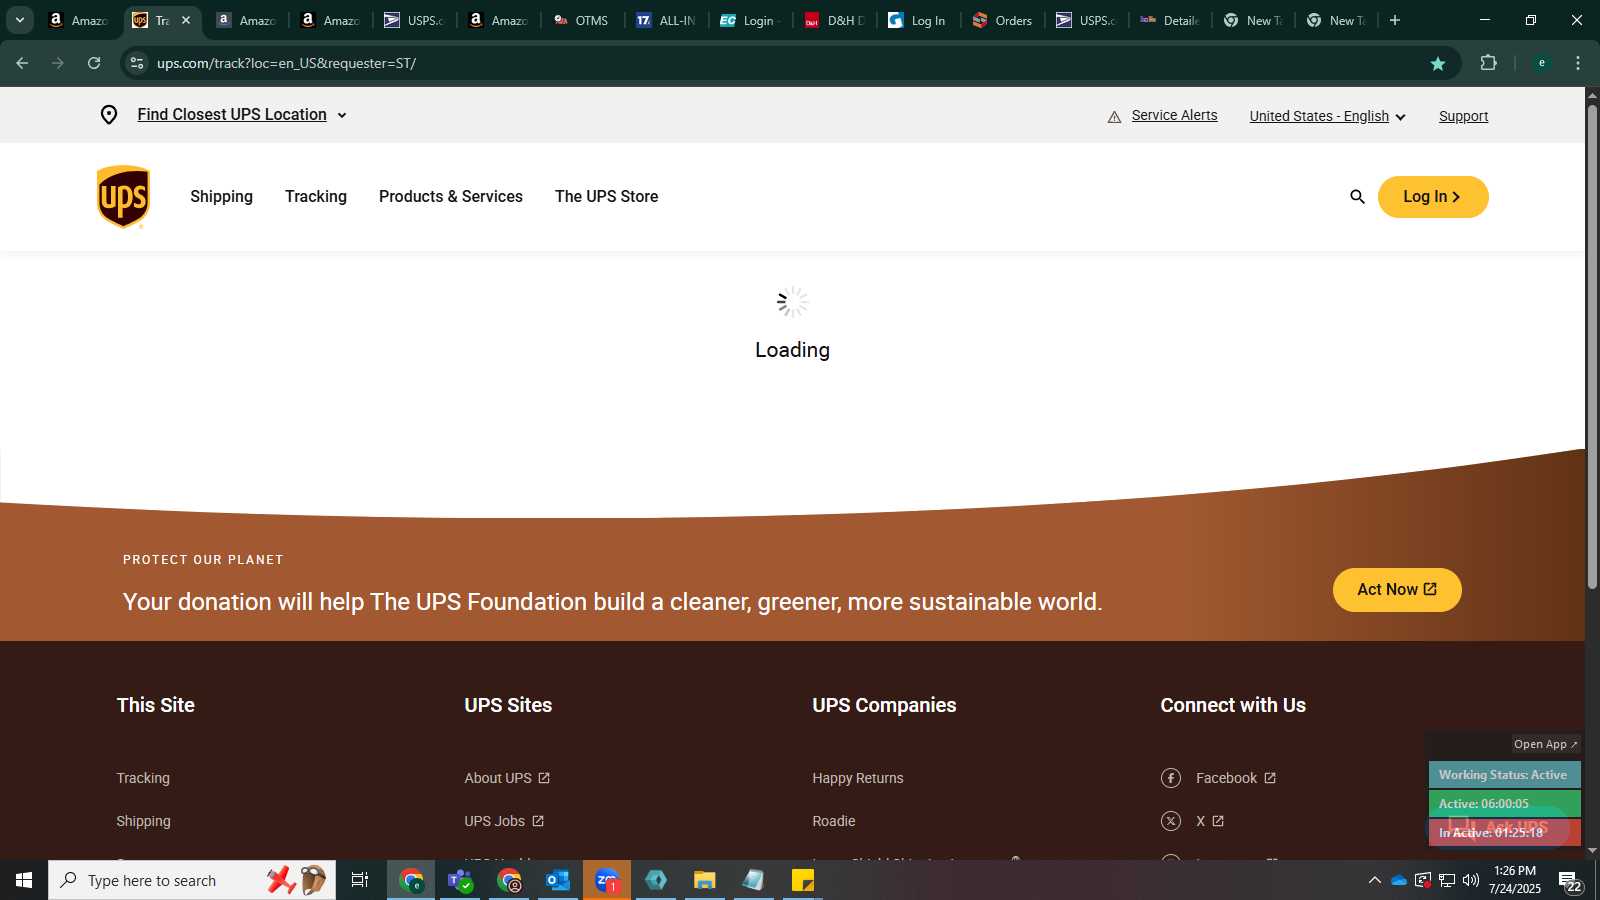Image resolution: width=1600 pixels, height=900 pixels.
Task: Switch to the Login tab
Action: [751, 20]
